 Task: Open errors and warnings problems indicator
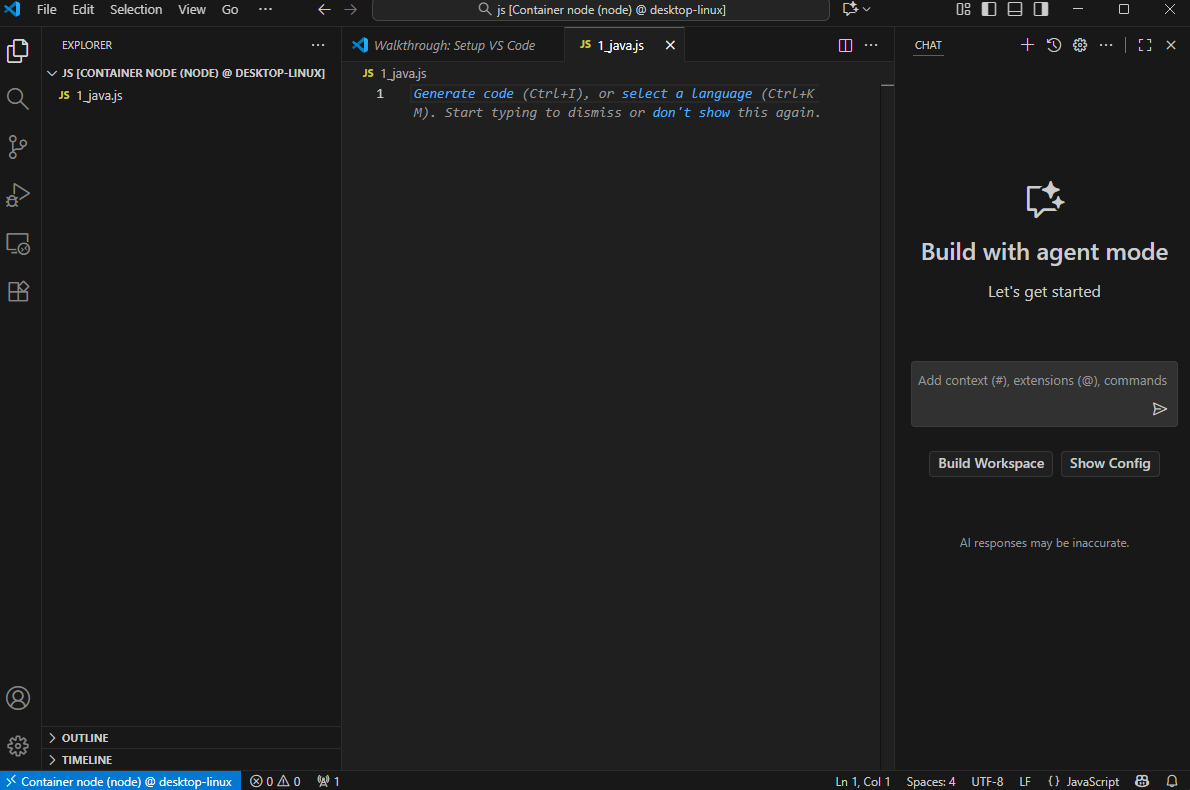coord(275,781)
